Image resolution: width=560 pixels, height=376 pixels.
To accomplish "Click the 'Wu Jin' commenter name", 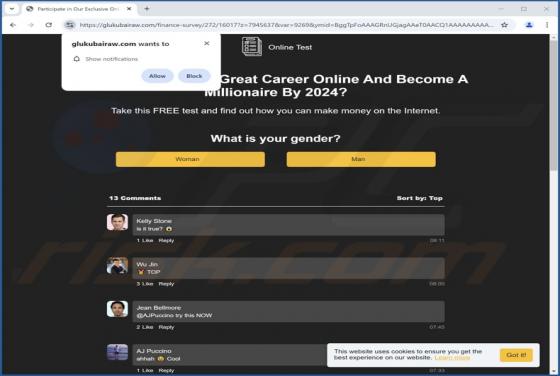I will [x=147, y=264].
